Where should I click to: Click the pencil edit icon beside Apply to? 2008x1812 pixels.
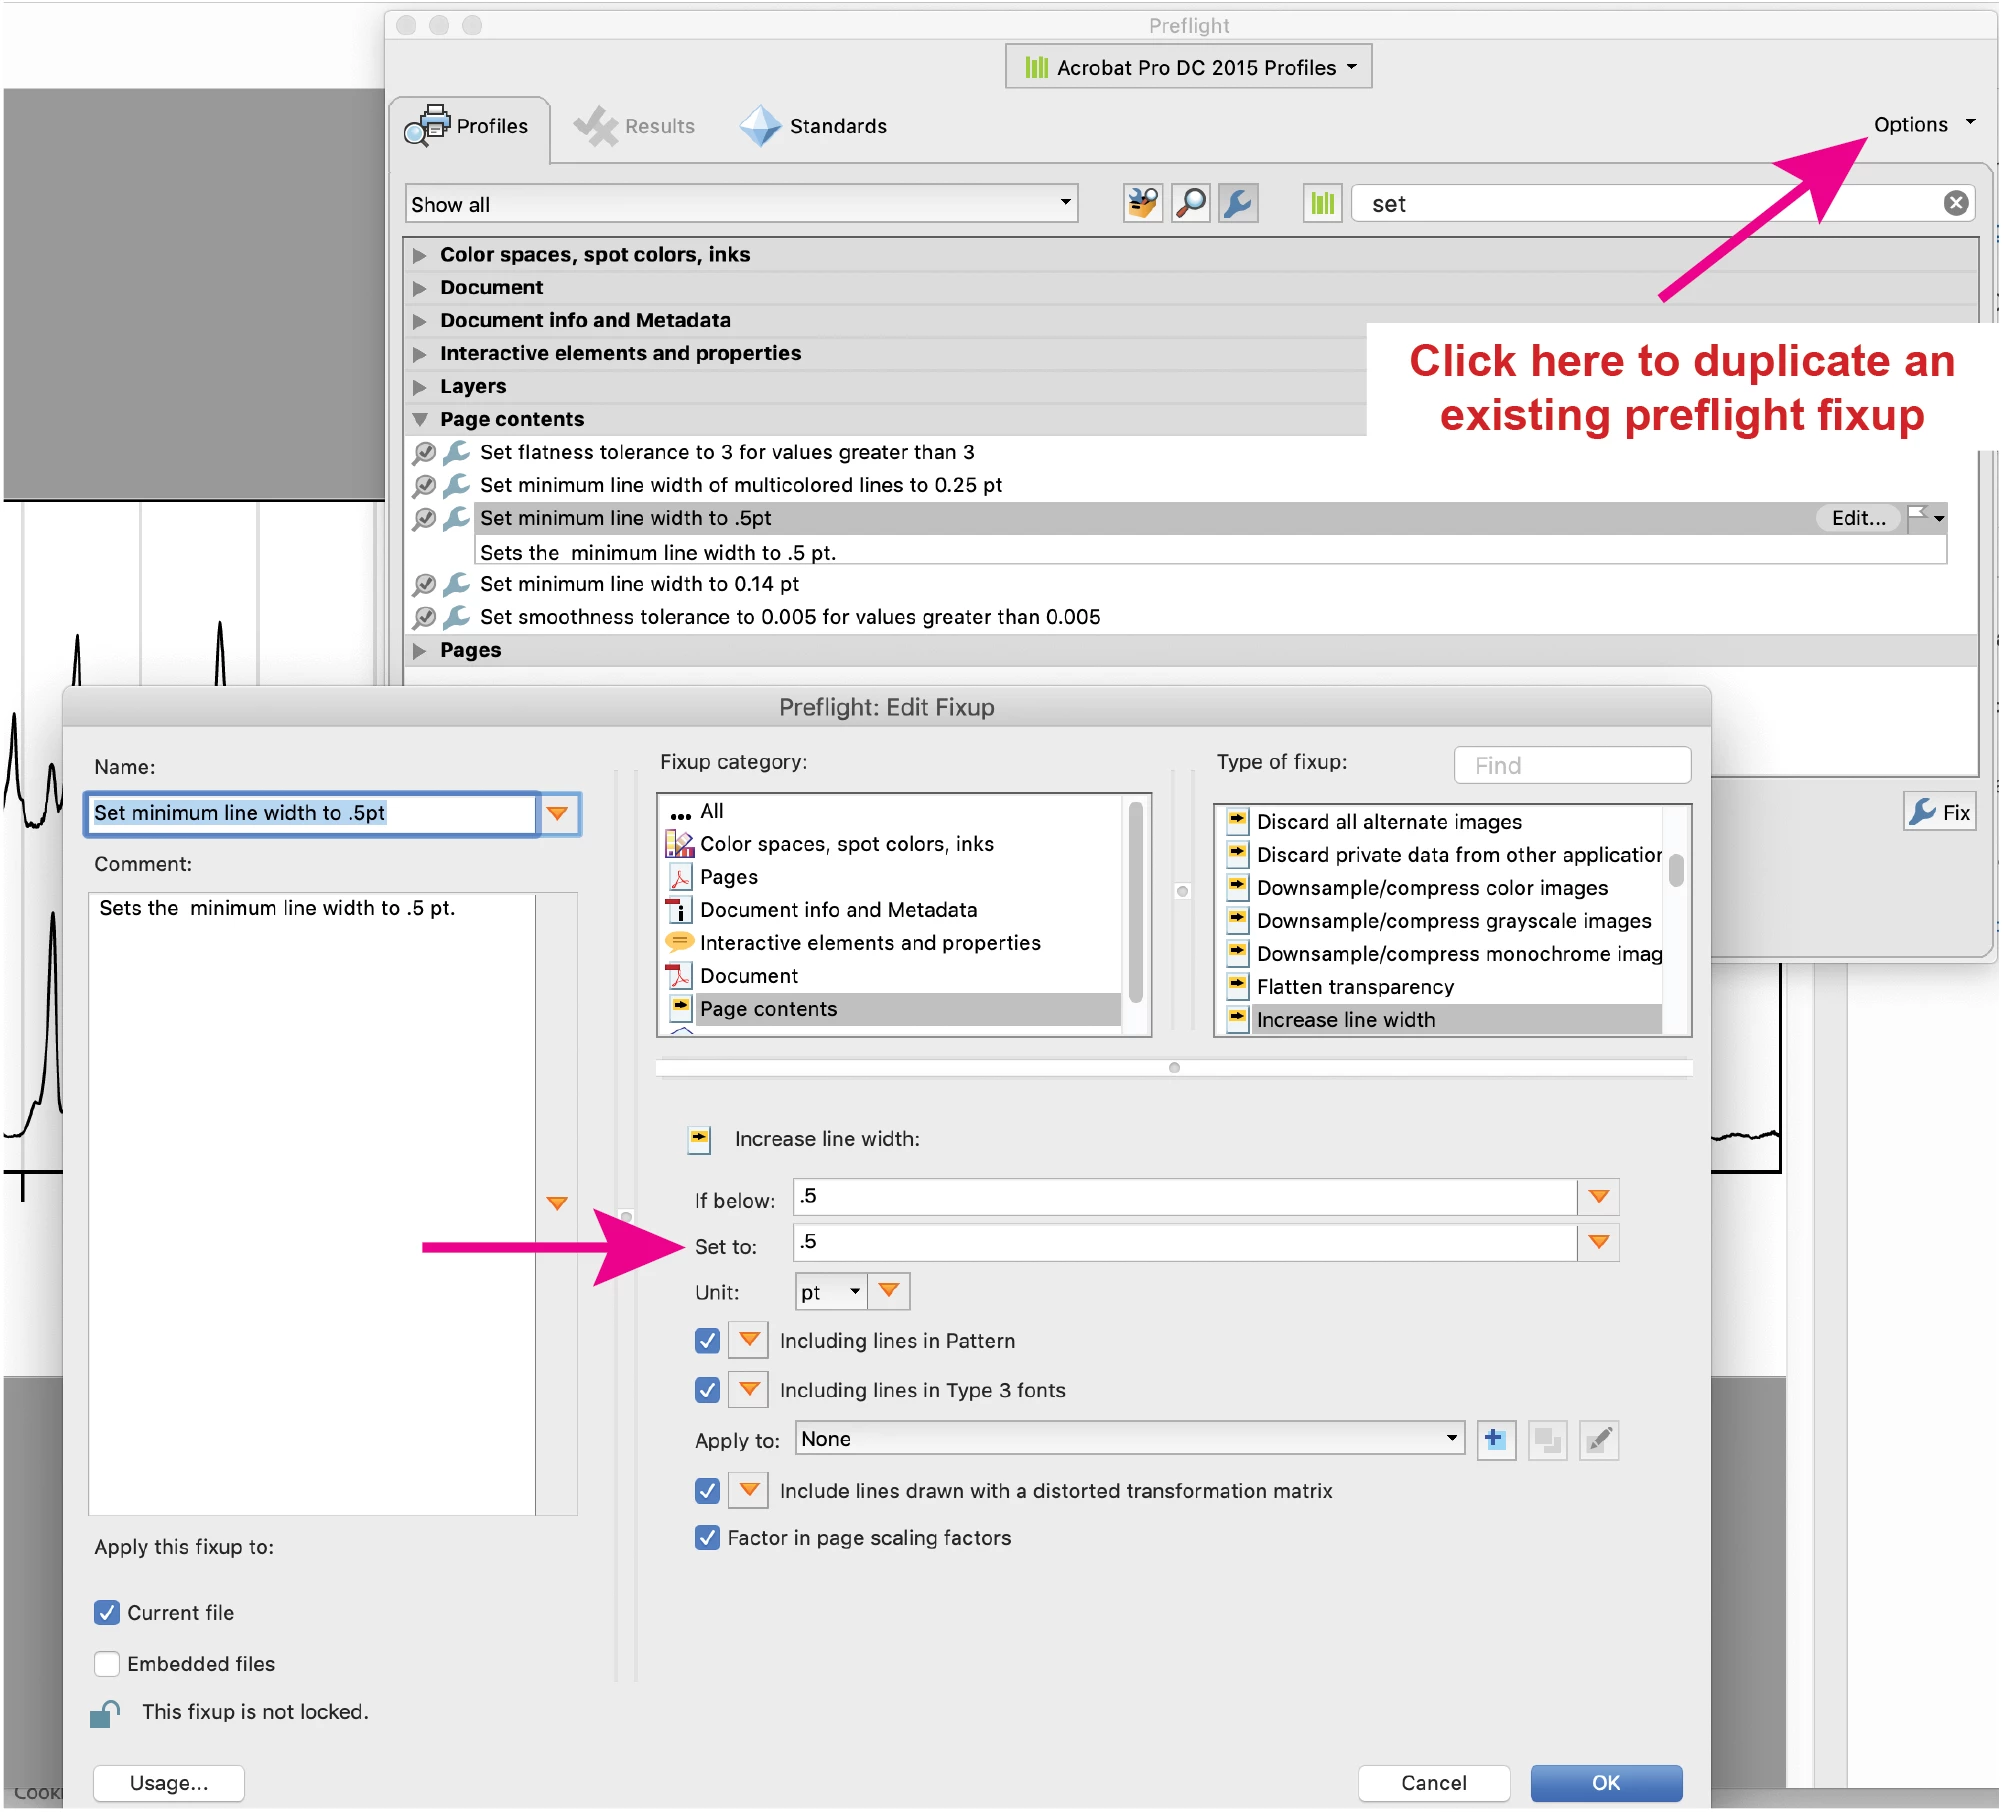coord(1598,1441)
